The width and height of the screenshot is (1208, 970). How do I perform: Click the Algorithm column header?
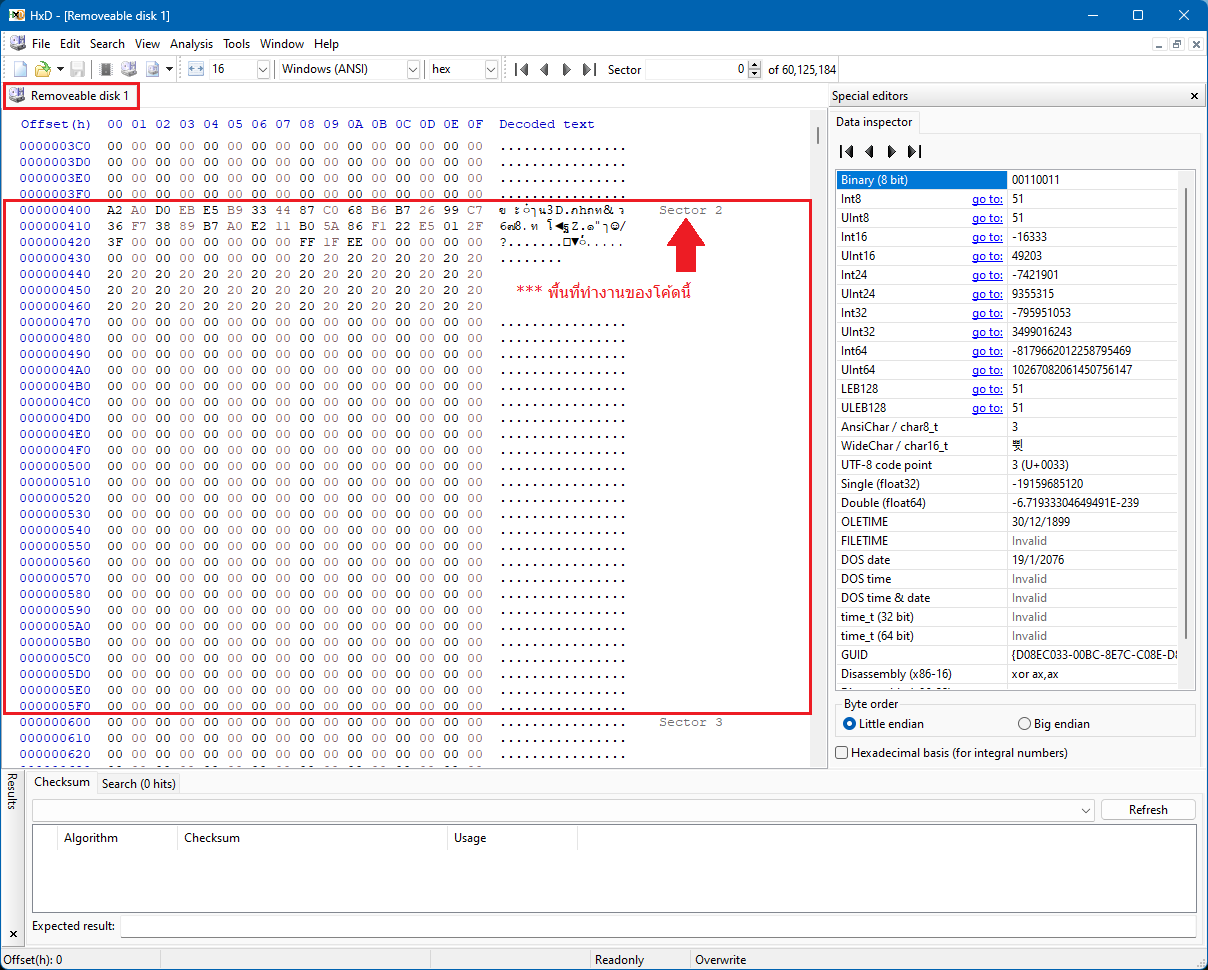tap(119, 838)
